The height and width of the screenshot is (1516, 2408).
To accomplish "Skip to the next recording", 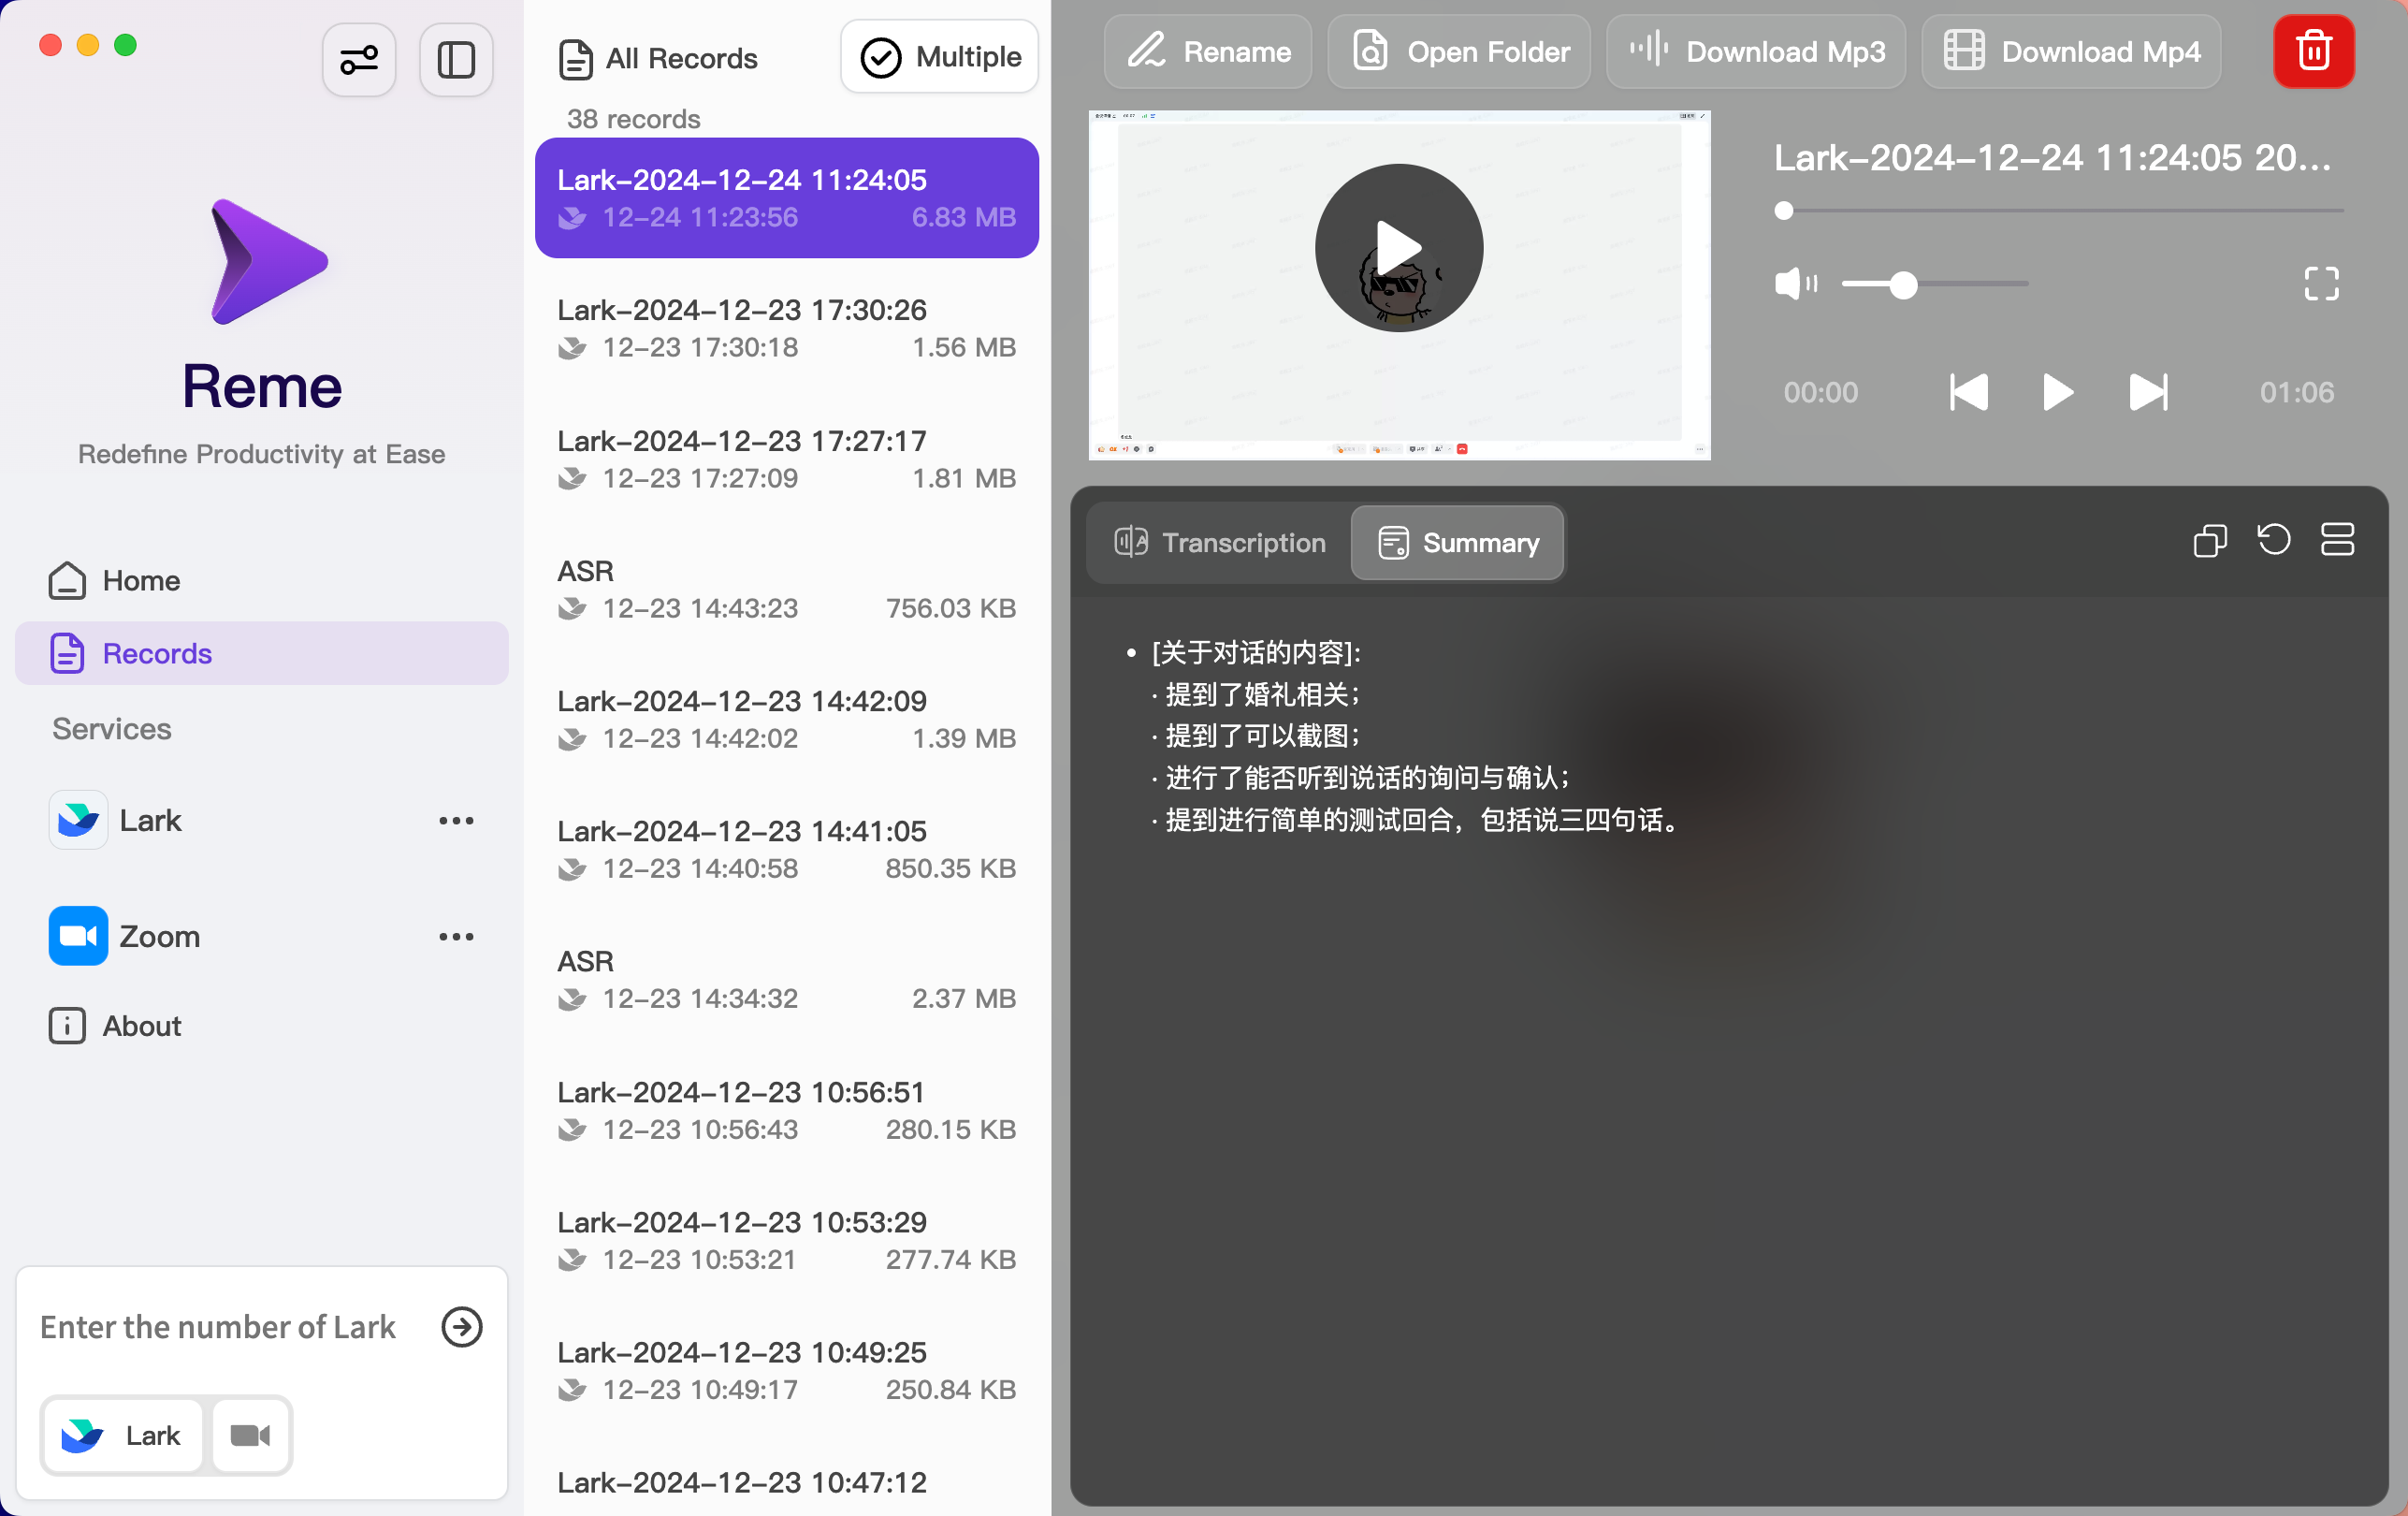I will [x=2148, y=392].
